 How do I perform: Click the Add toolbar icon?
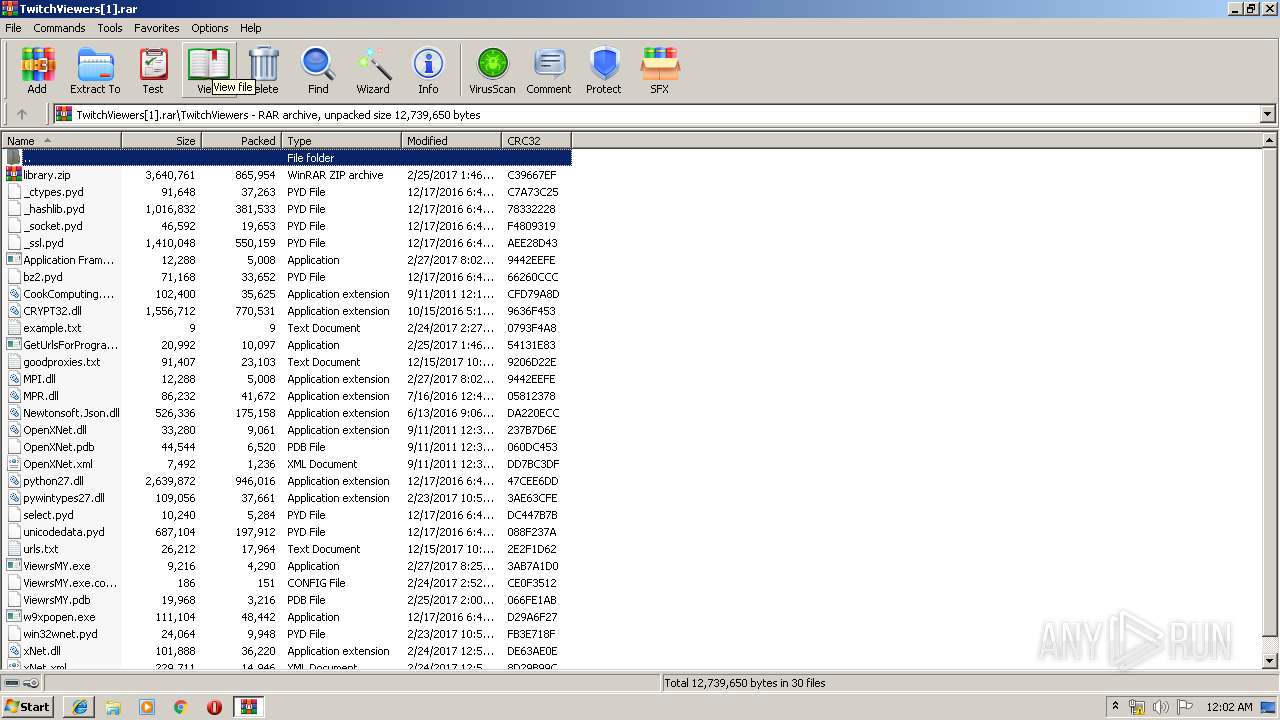coord(37,70)
